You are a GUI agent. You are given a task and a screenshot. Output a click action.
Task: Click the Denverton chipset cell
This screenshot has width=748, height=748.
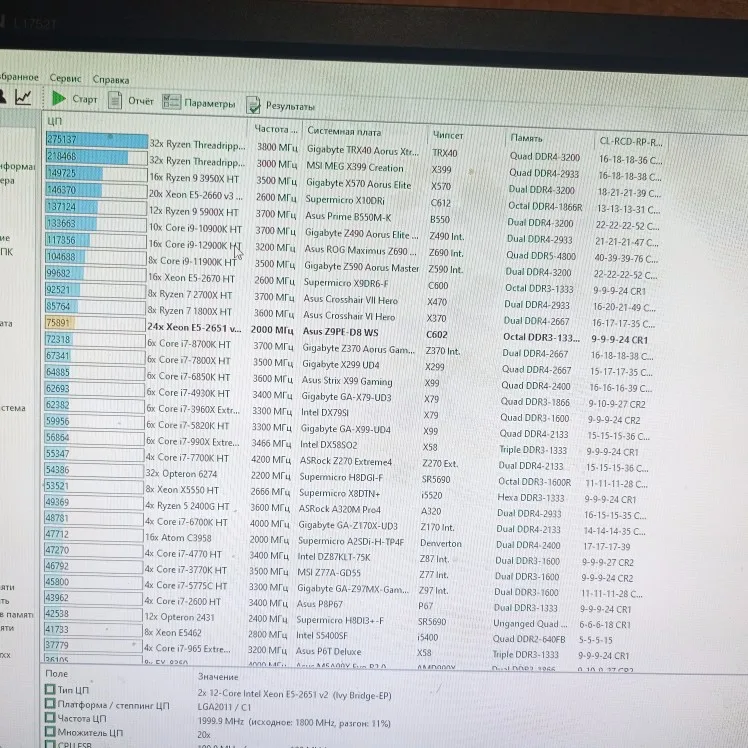click(441, 543)
